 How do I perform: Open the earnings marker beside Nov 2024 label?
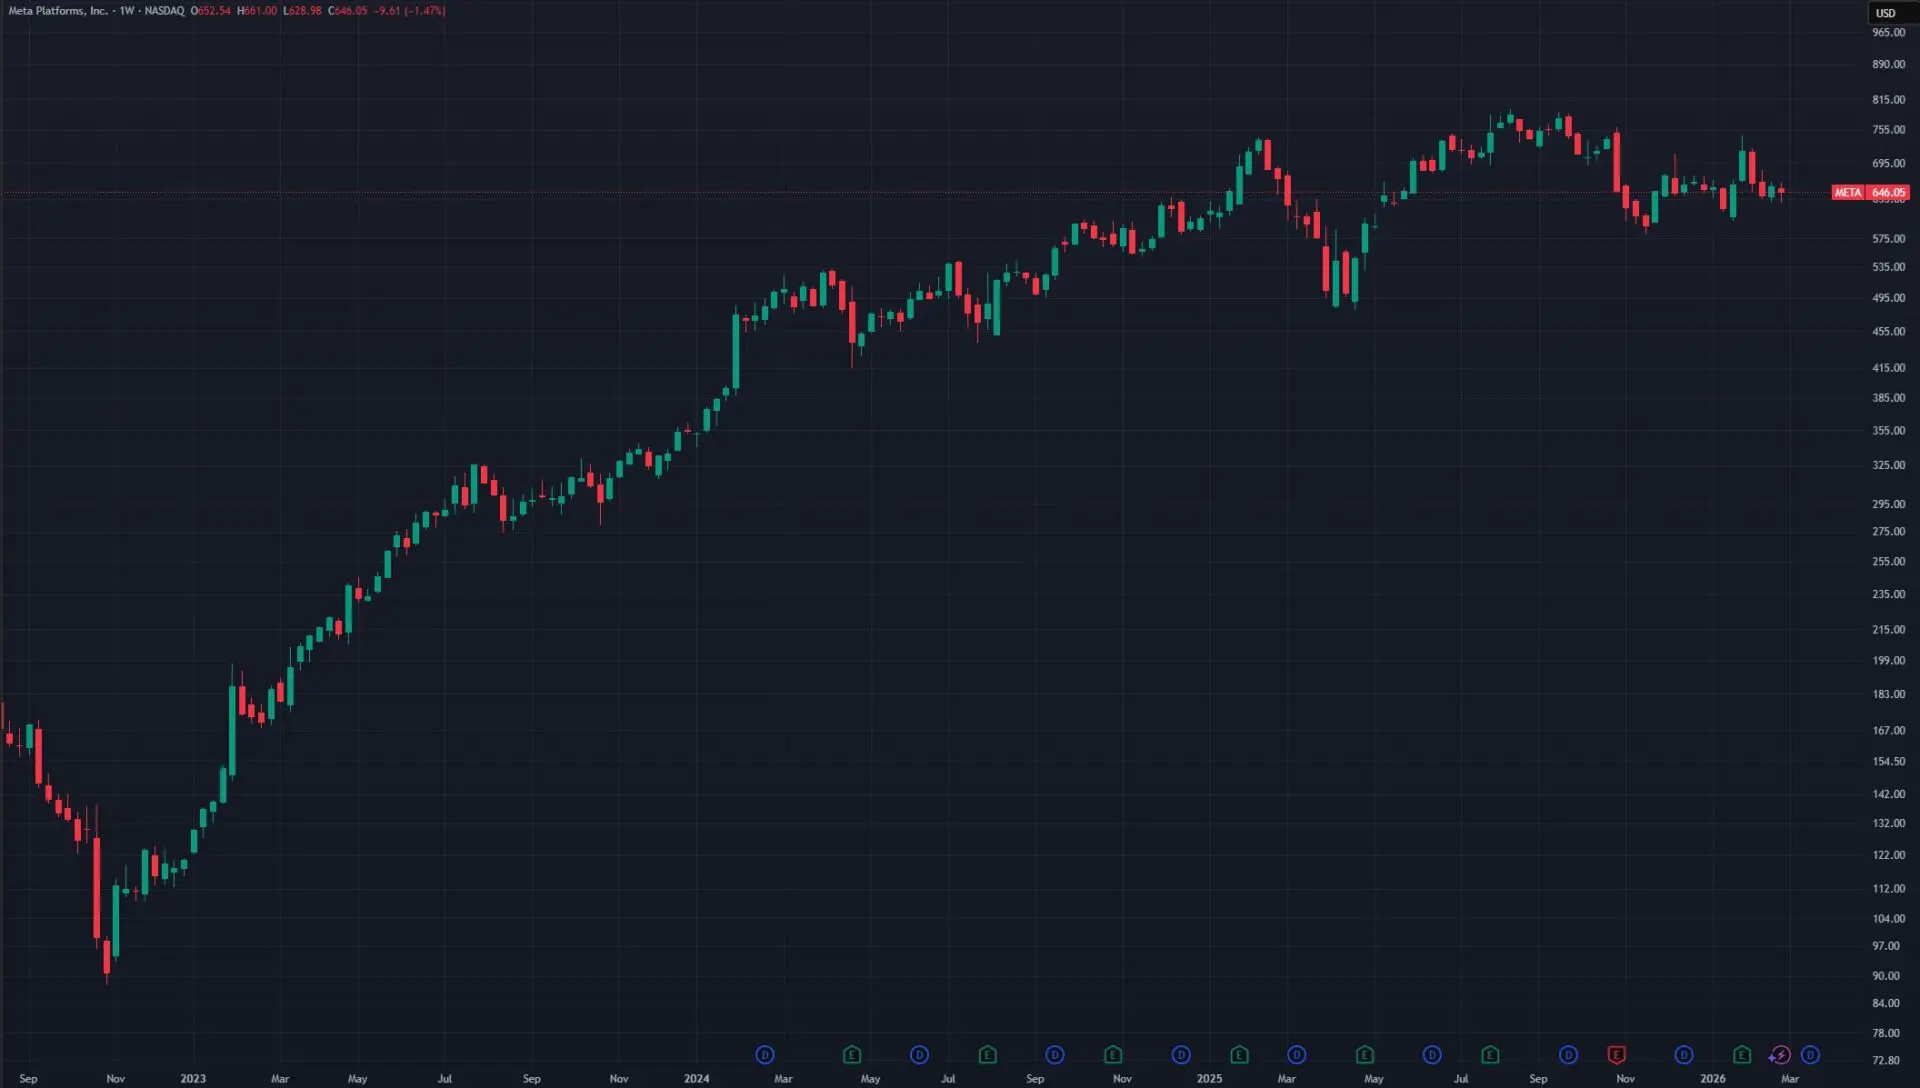[1113, 1055]
